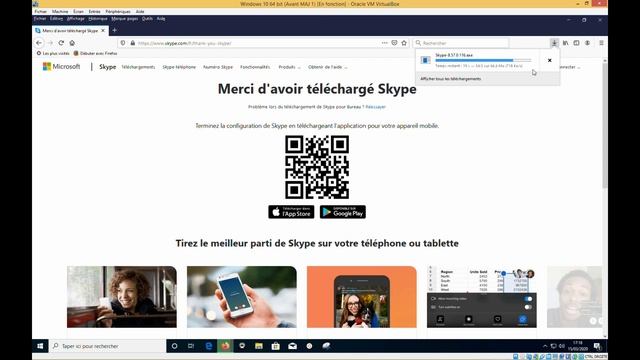Focus the Firefox Rechercher search box
The image size is (640, 360).
click(461, 43)
